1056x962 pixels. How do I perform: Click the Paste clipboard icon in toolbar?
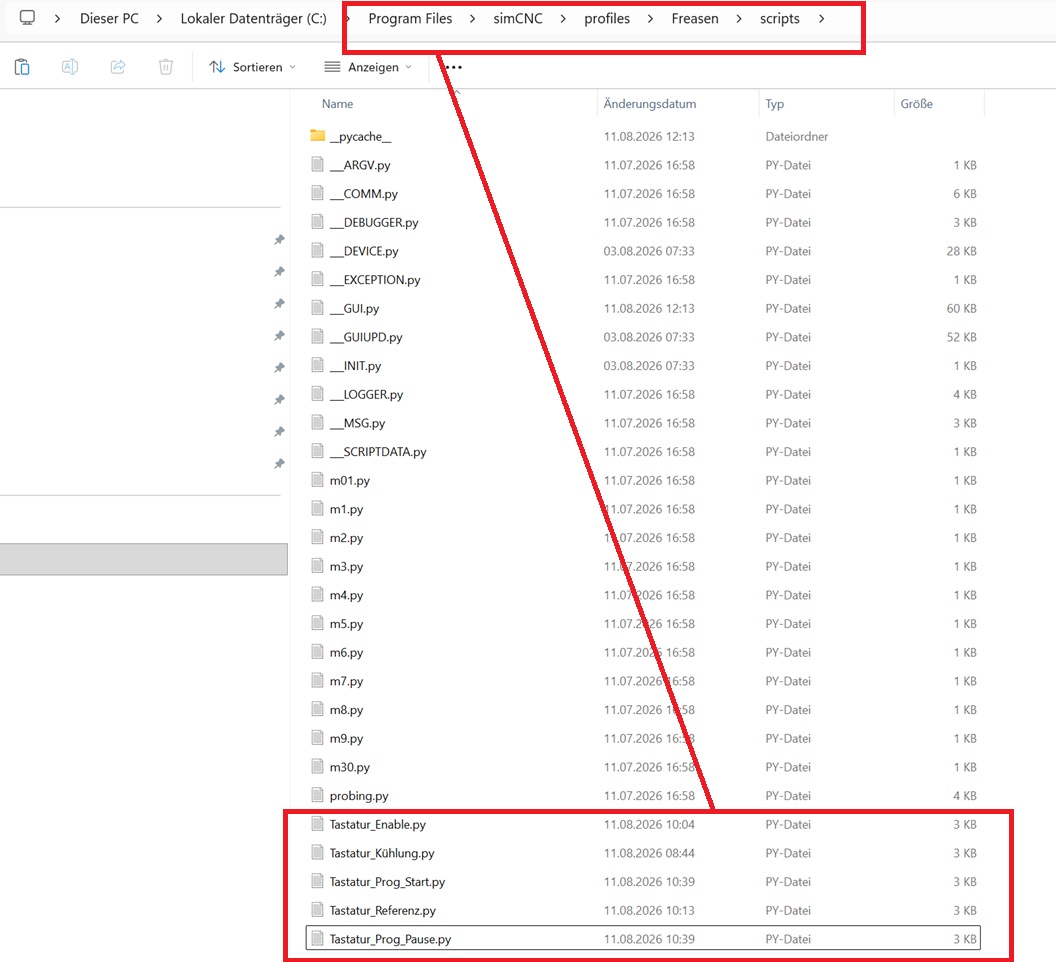point(22,67)
